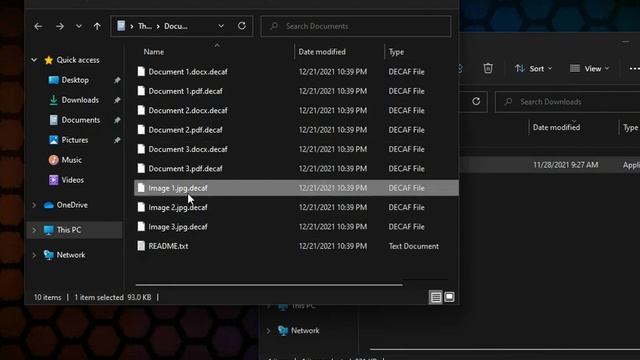Viewport: 640px width, 360px height.
Task: Click the Desktop folder icon in sidebar
Action: pyautogui.click(x=53, y=80)
